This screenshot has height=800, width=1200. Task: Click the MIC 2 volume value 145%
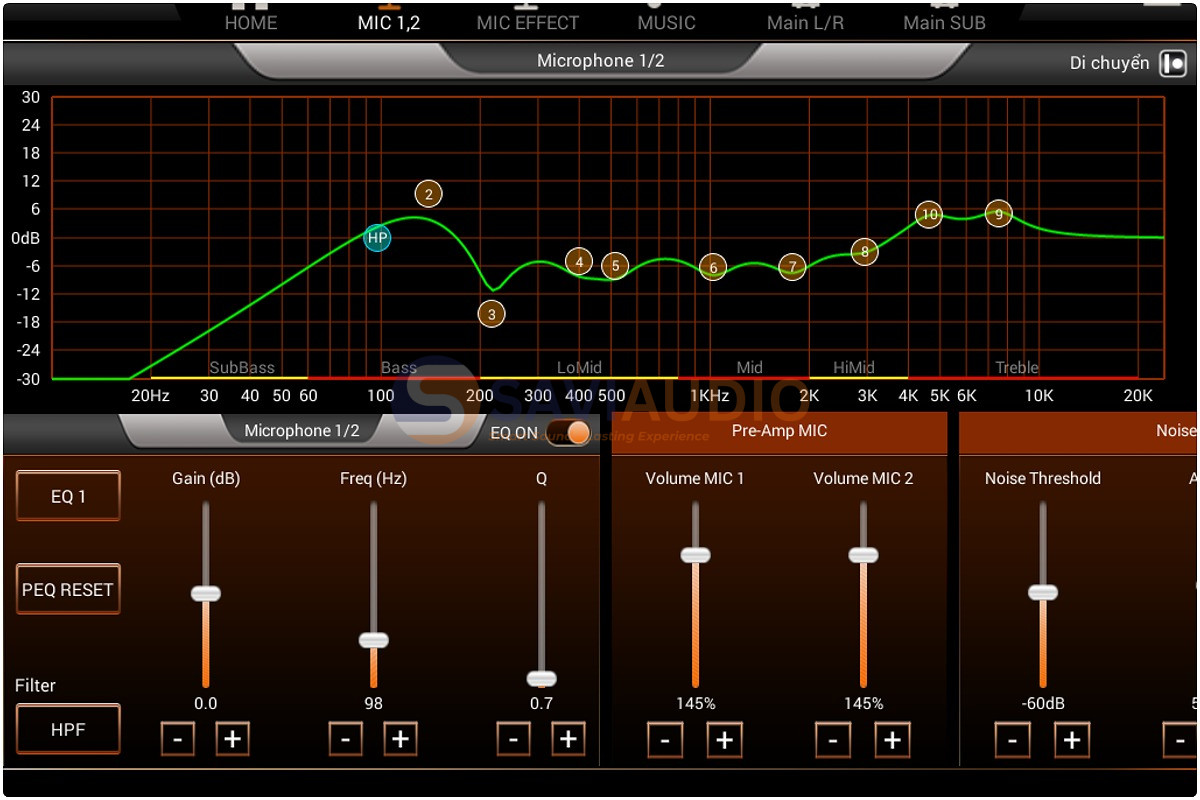point(863,703)
